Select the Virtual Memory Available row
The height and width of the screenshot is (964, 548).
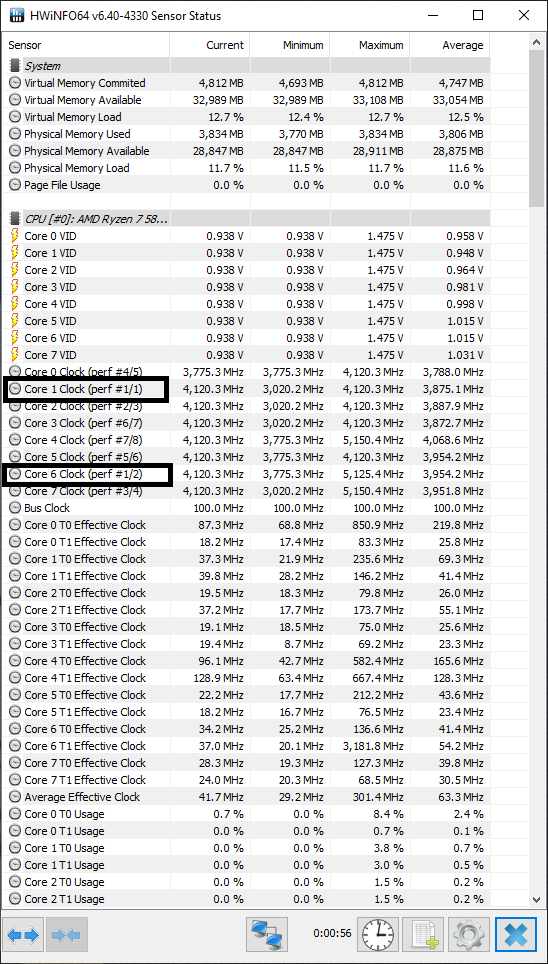point(247,100)
